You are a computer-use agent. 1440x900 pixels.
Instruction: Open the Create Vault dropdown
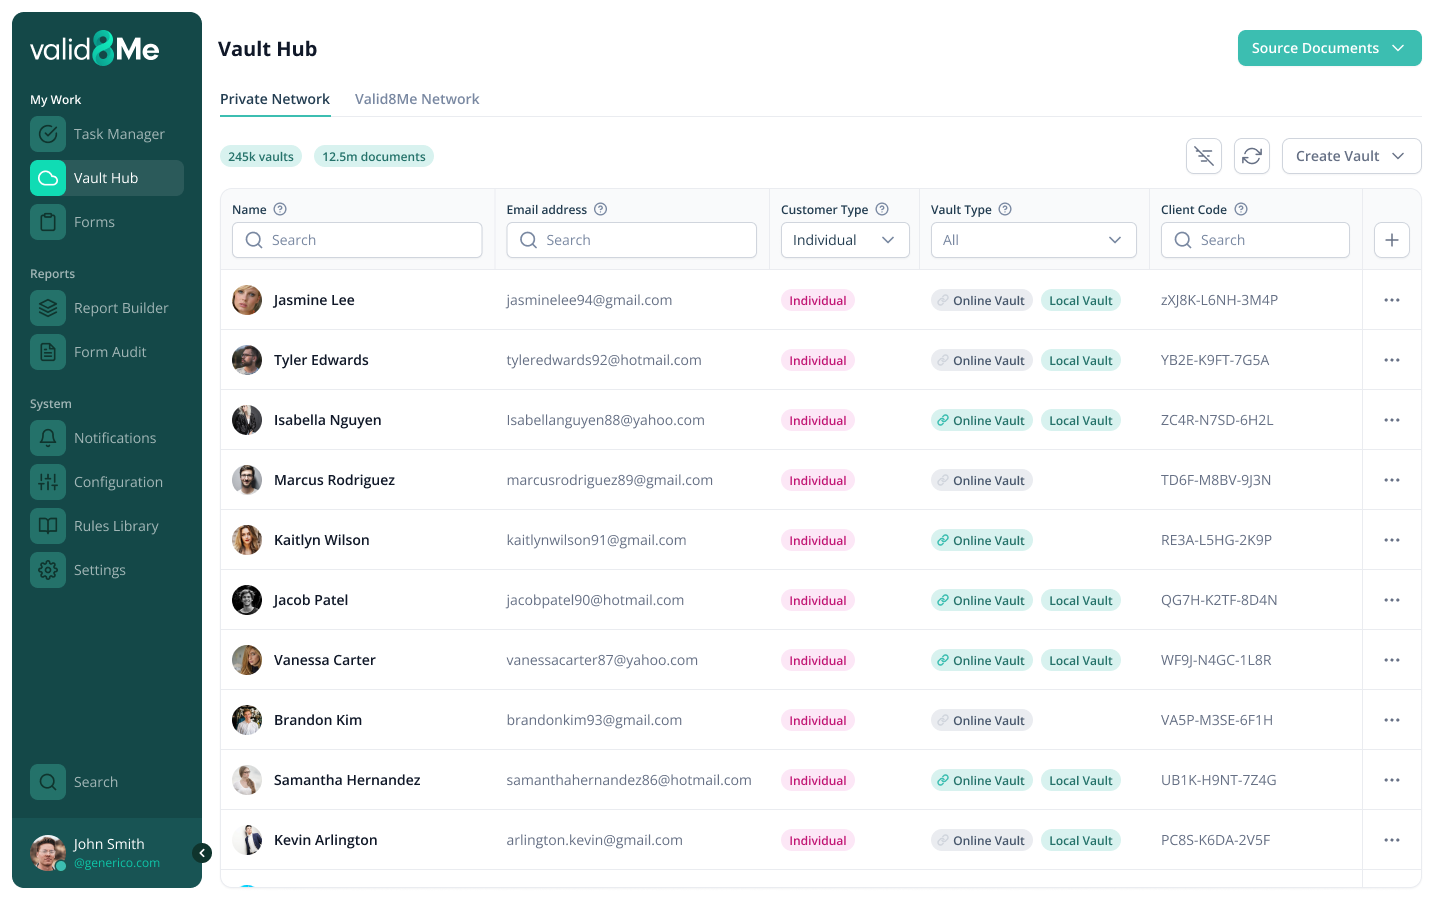[x=1351, y=156]
